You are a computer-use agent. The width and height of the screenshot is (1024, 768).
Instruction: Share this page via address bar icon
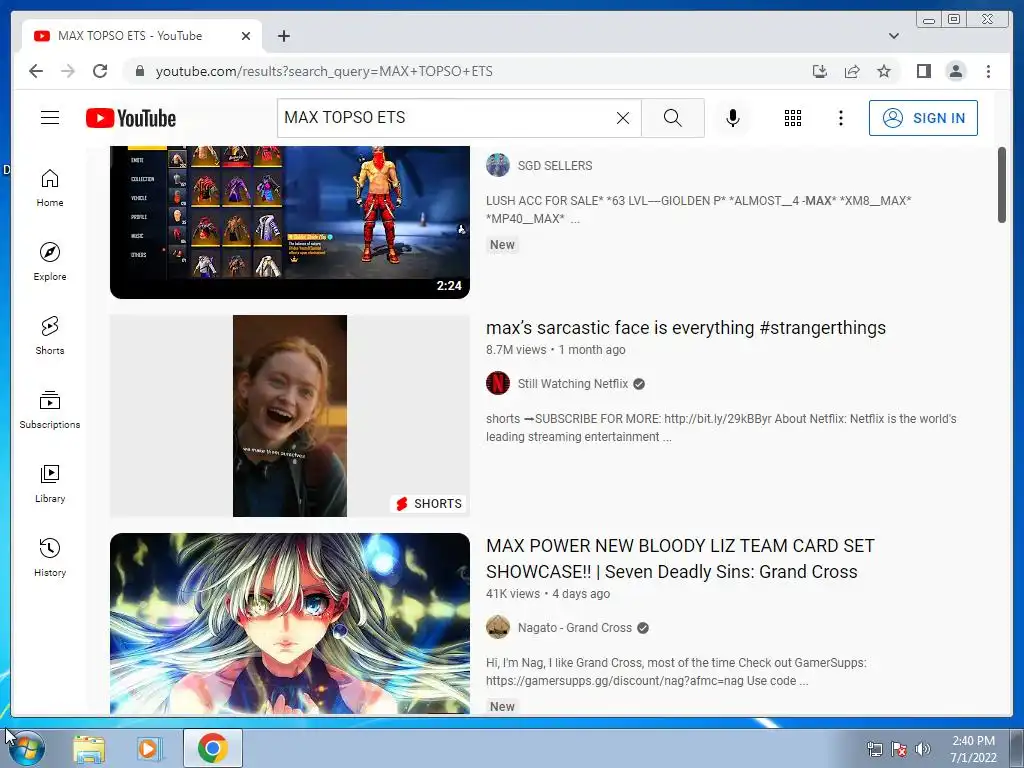tap(852, 71)
